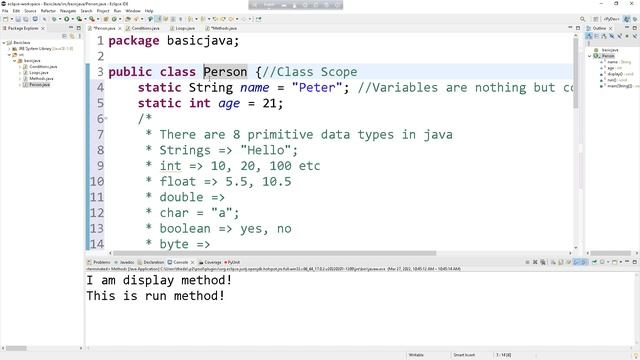Open the Run menu
640x360 pixels.
point(118,11)
